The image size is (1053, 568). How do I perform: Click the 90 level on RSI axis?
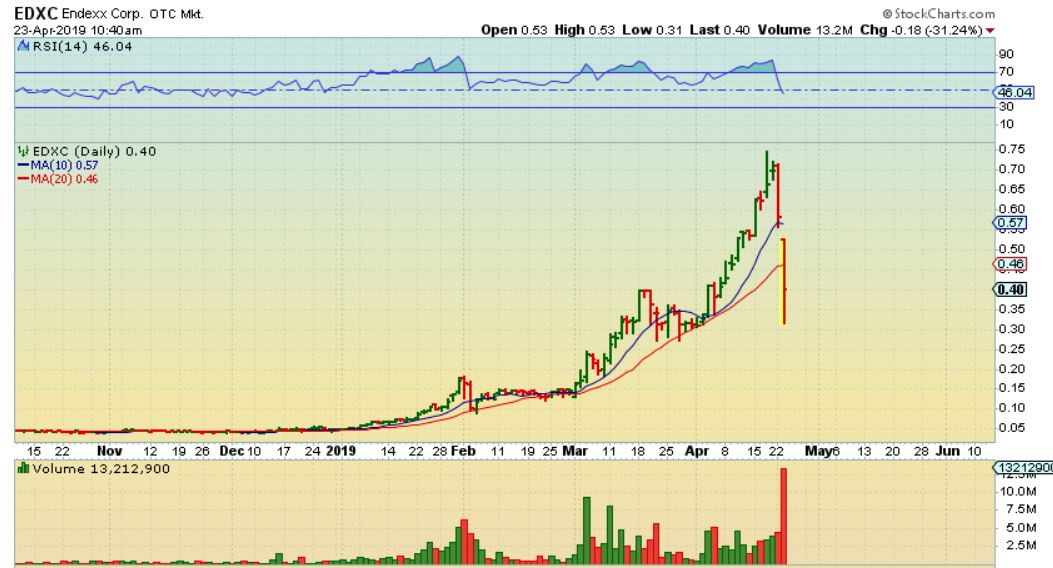tap(1007, 54)
